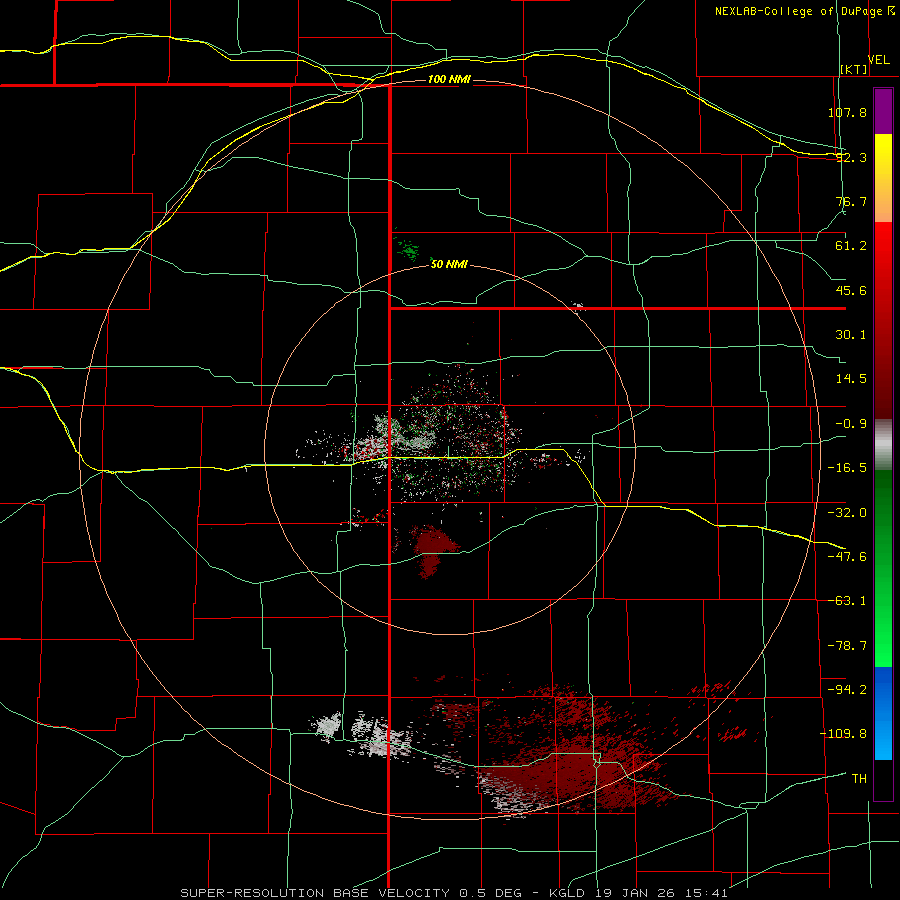Click the 45.6 velocity scale value
This screenshot has height=900, width=900.
tap(851, 290)
